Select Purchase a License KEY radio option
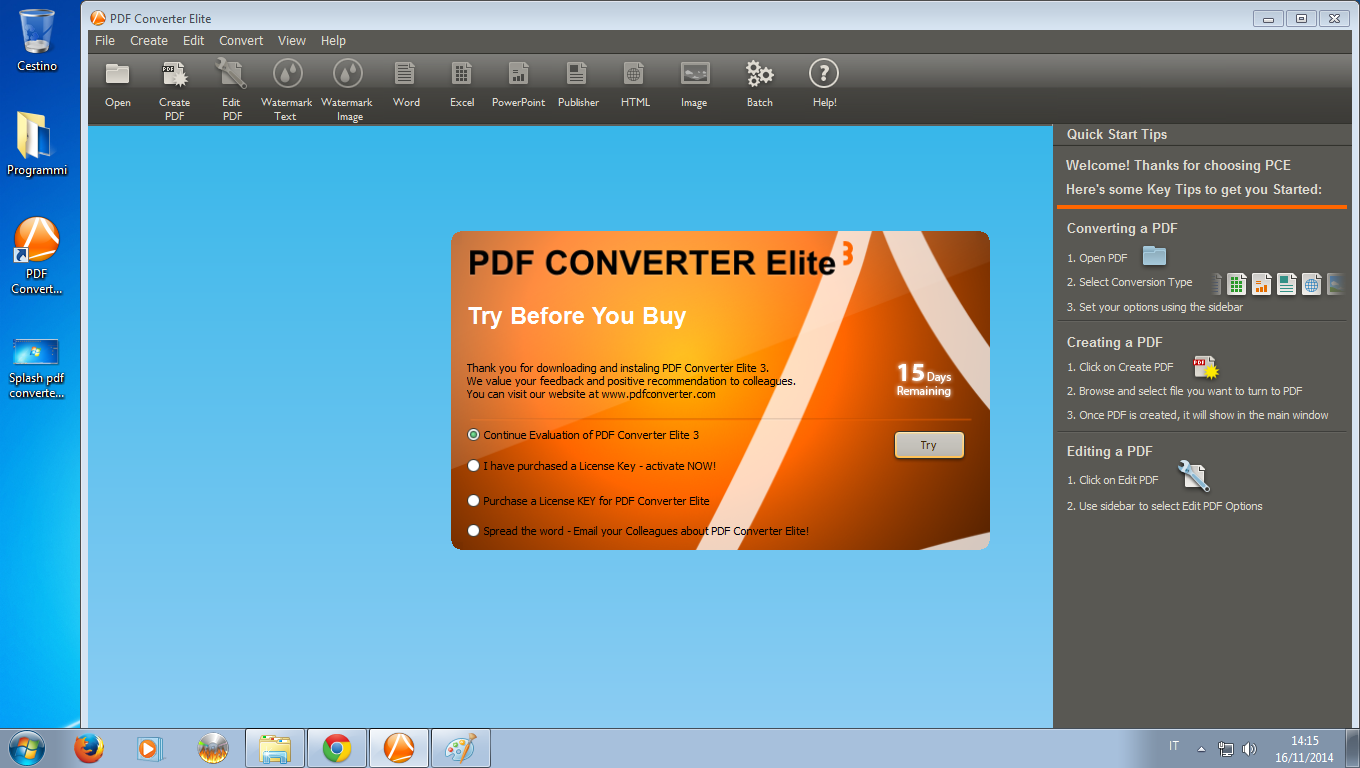Screen dimensions: 1360x768 click(474, 501)
